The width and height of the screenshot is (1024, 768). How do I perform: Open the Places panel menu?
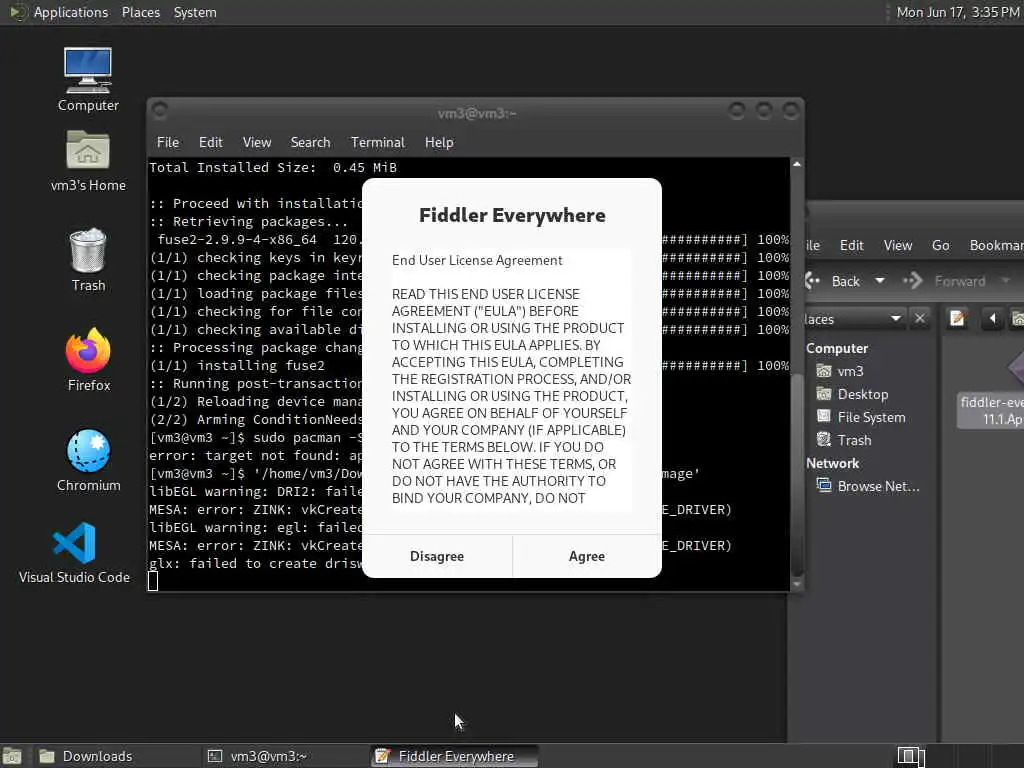tap(140, 12)
